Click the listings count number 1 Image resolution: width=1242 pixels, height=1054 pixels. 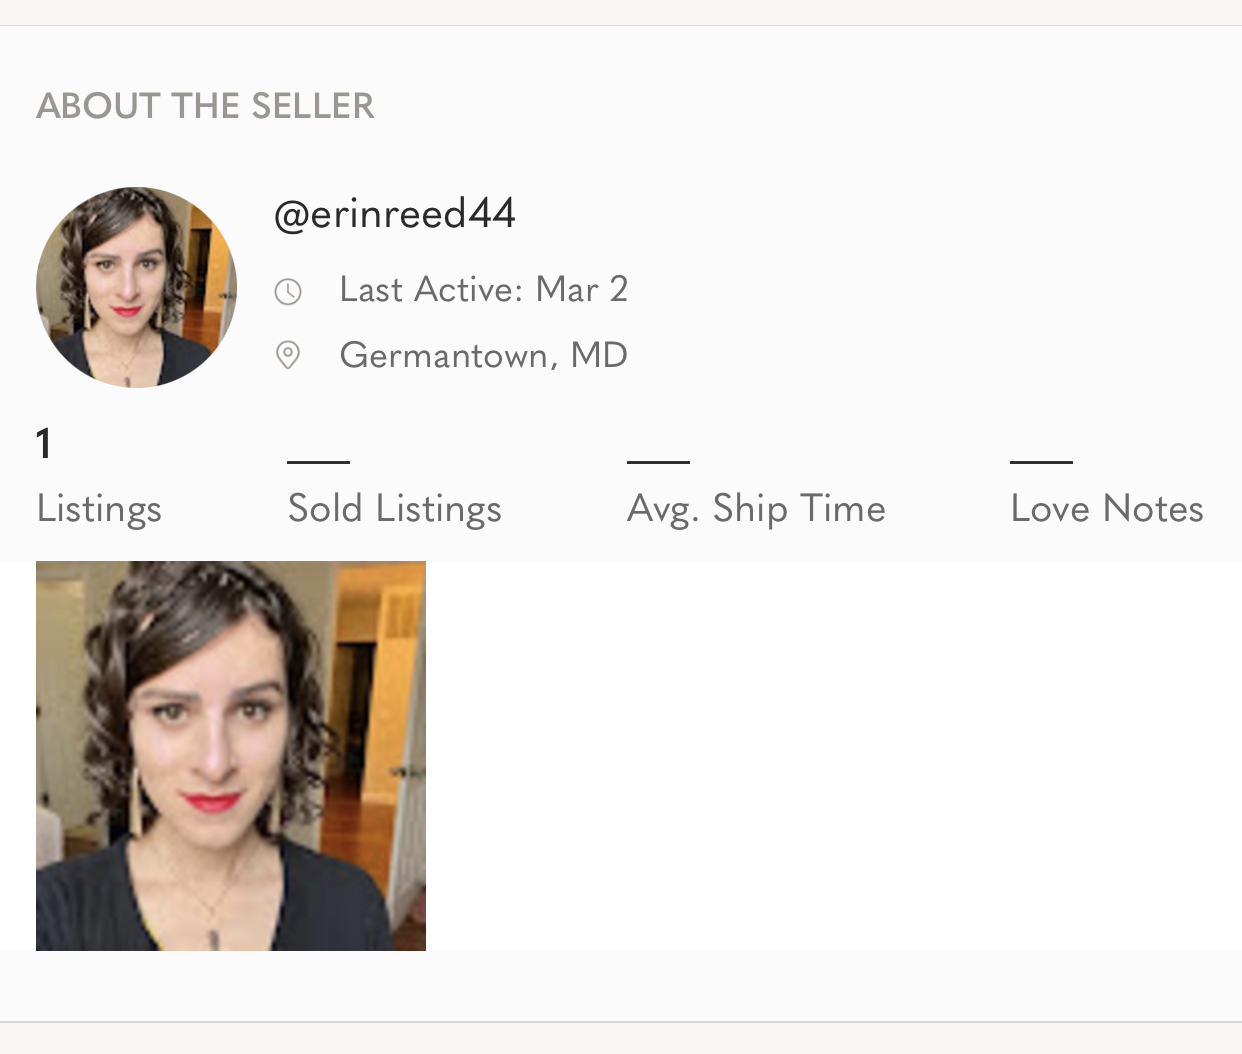[x=43, y=443]
